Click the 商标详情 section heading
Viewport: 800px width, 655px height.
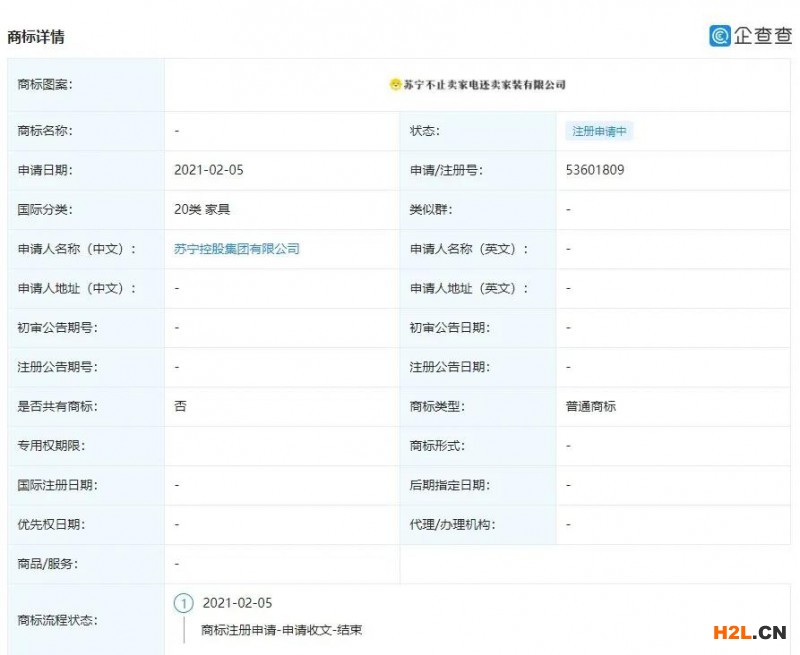coord(36,37)
